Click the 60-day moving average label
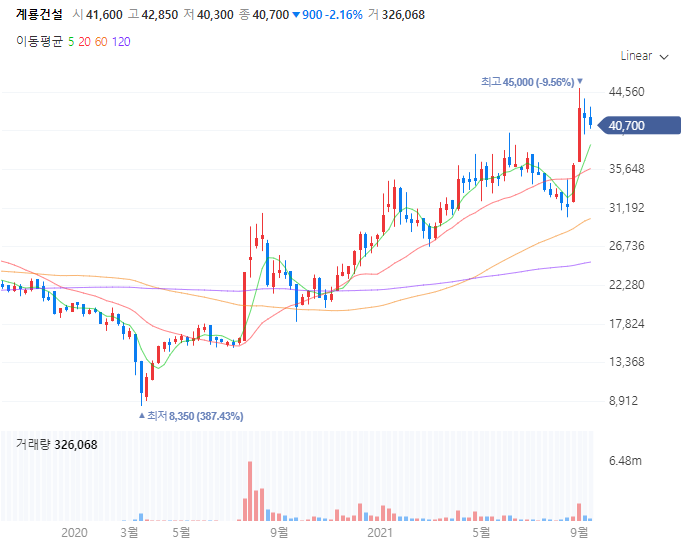Image resolution: width=688 pixels, height=556 pixels. tap(101, 42)
